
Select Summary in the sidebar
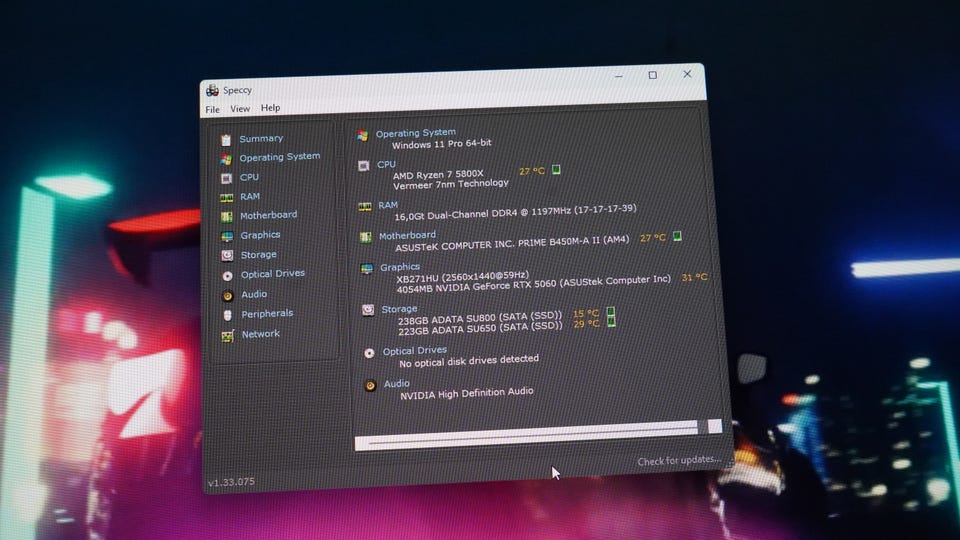[x=261, y=139]
